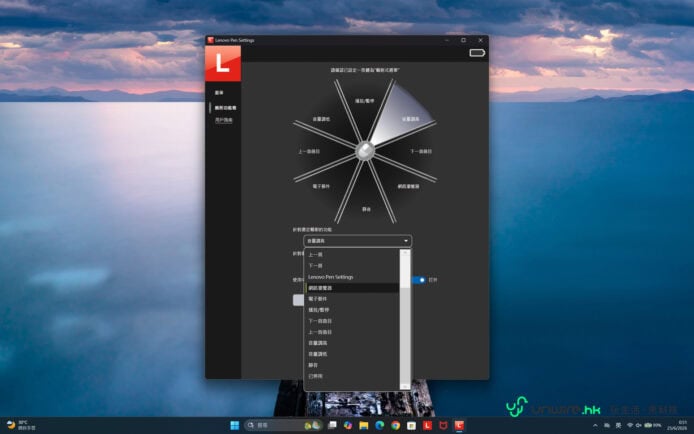Select the 靜音 segment at the wheel bottom
The image size is (694, 434).
(x=366, y=209)
